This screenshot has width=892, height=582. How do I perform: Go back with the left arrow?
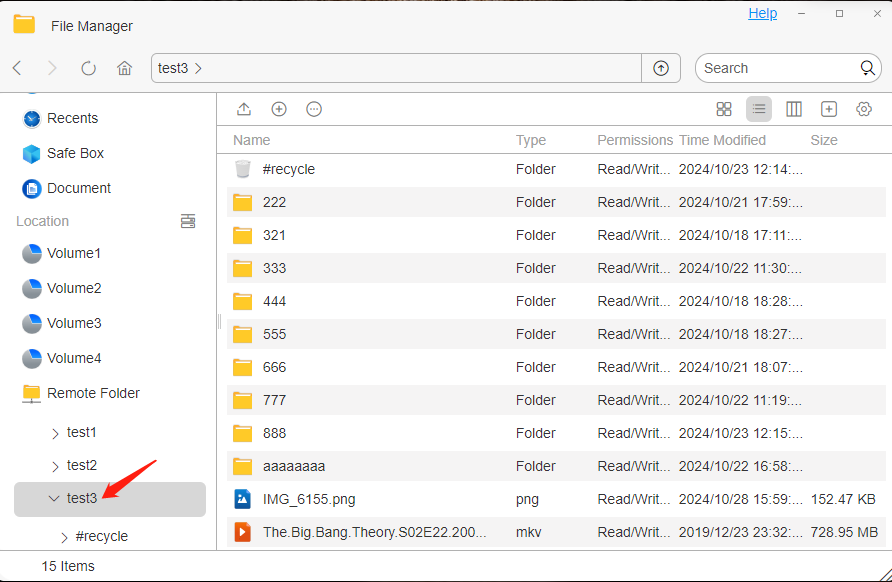pyautogui.click(x=17, y=68)
